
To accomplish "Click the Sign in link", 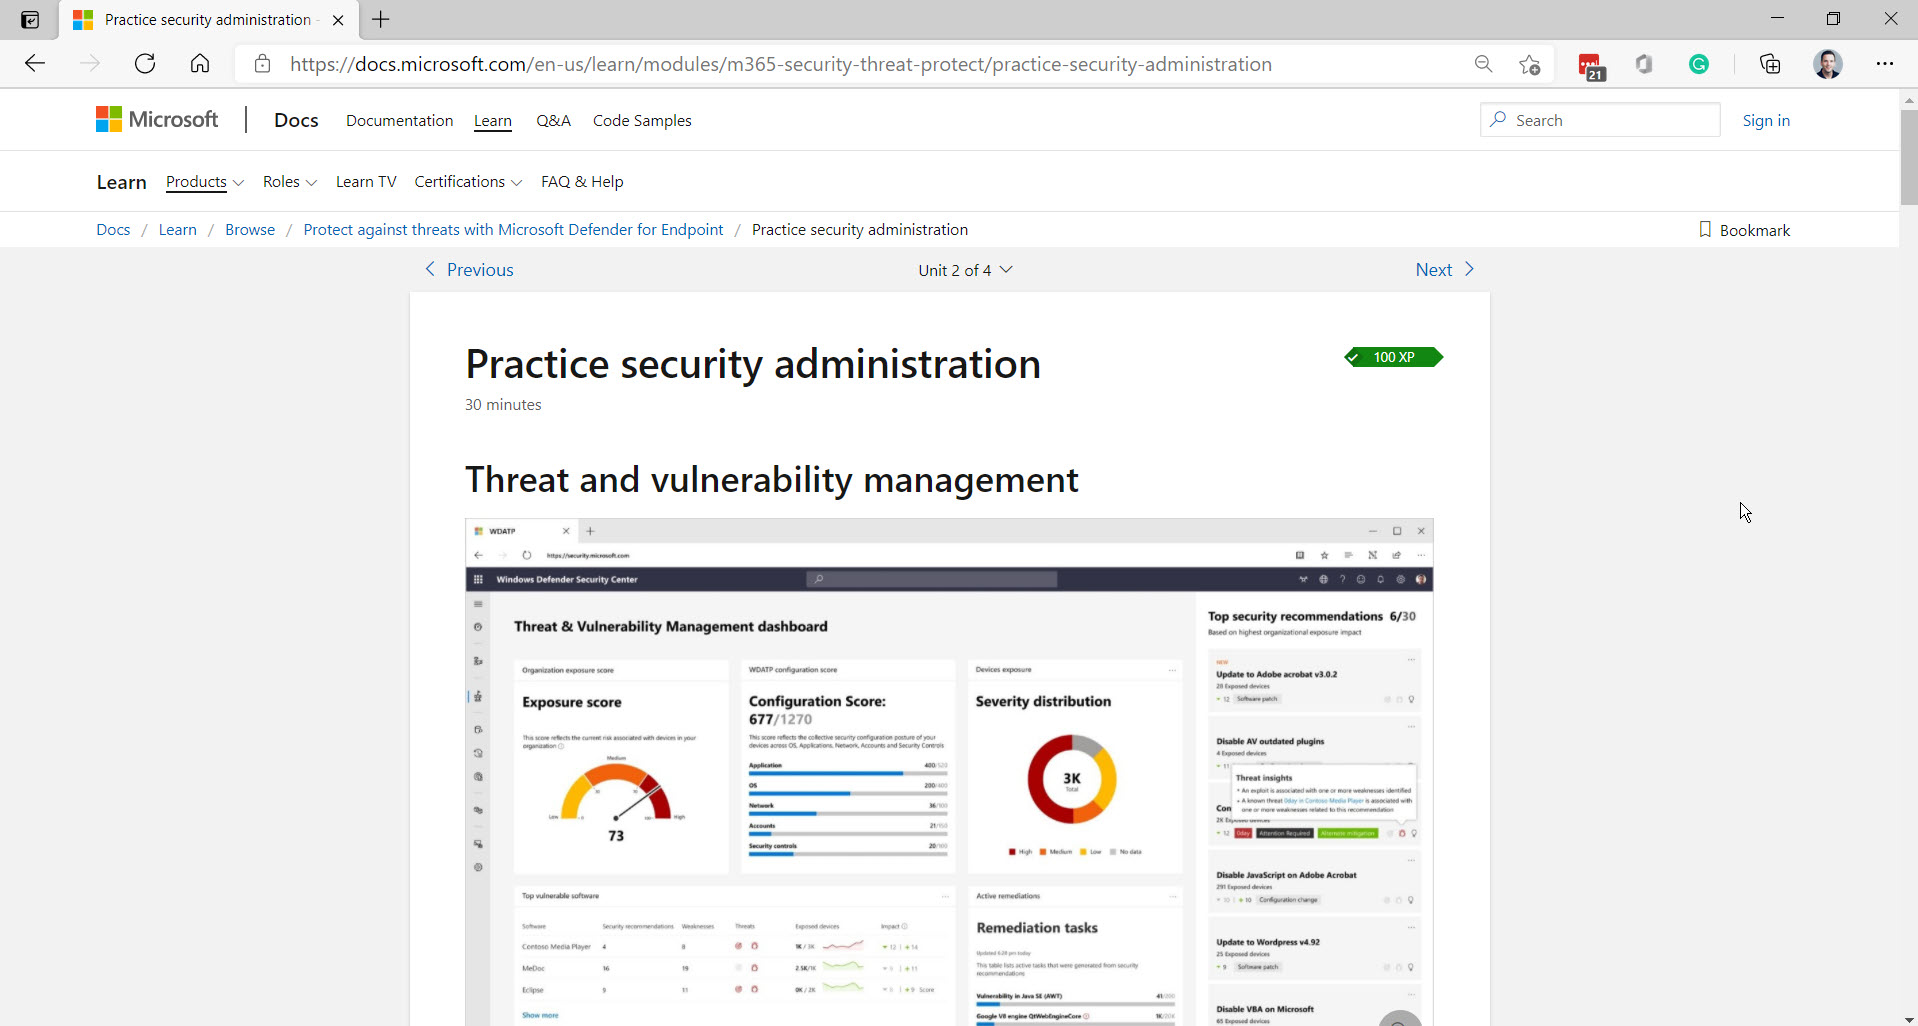I will pos(1766,120).
